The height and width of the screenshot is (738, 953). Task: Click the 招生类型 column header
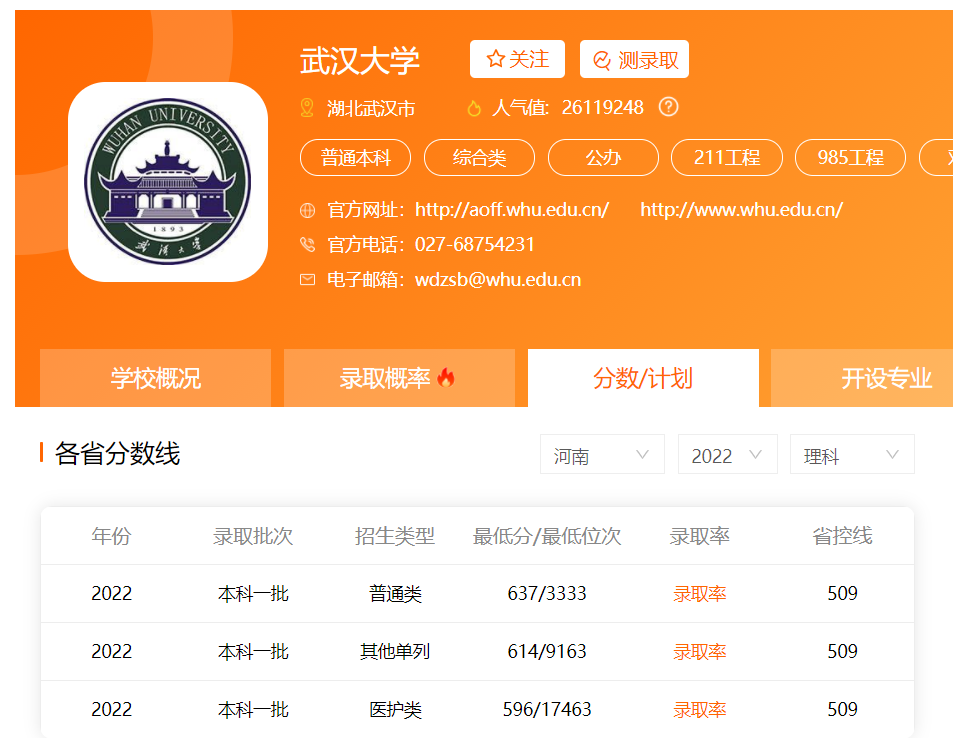(x=395, y=536)
